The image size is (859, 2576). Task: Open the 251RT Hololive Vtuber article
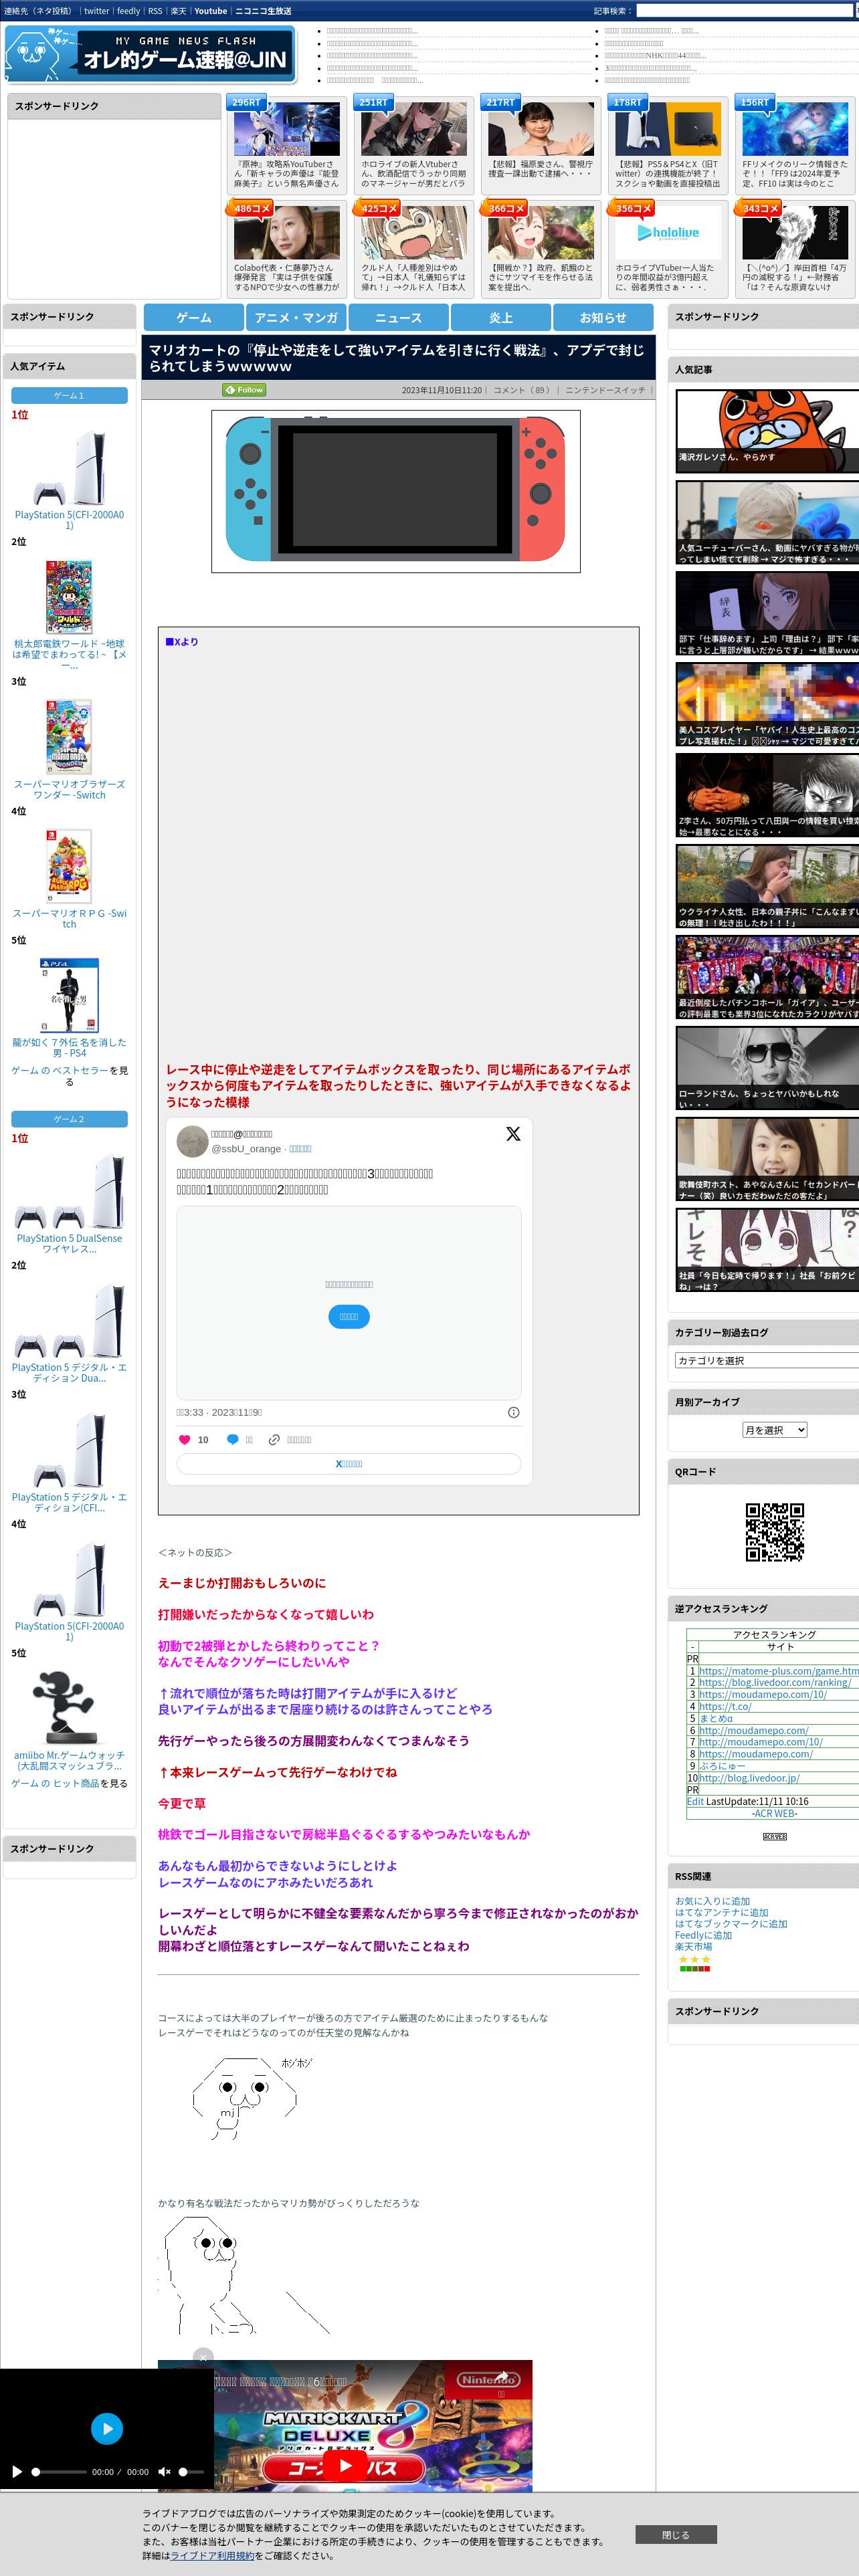414,129
